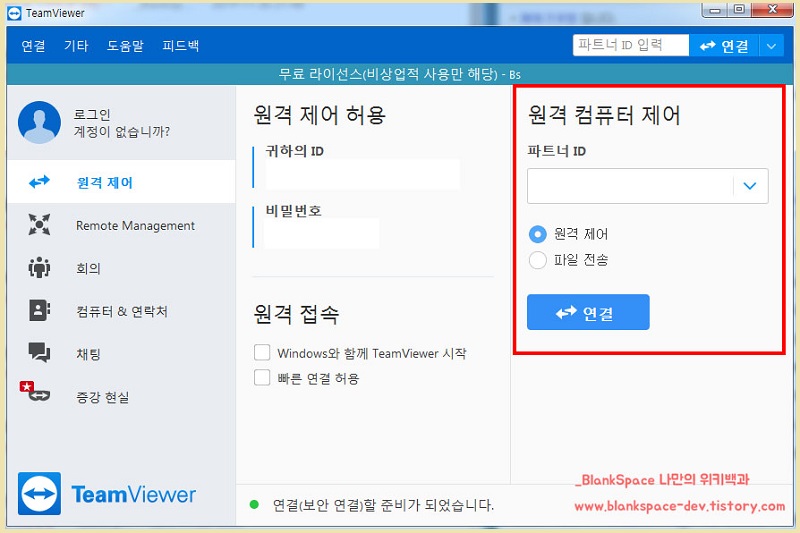Open the 도움말 menu
This screenshot has width=800, height=533.
pos(125,46)
